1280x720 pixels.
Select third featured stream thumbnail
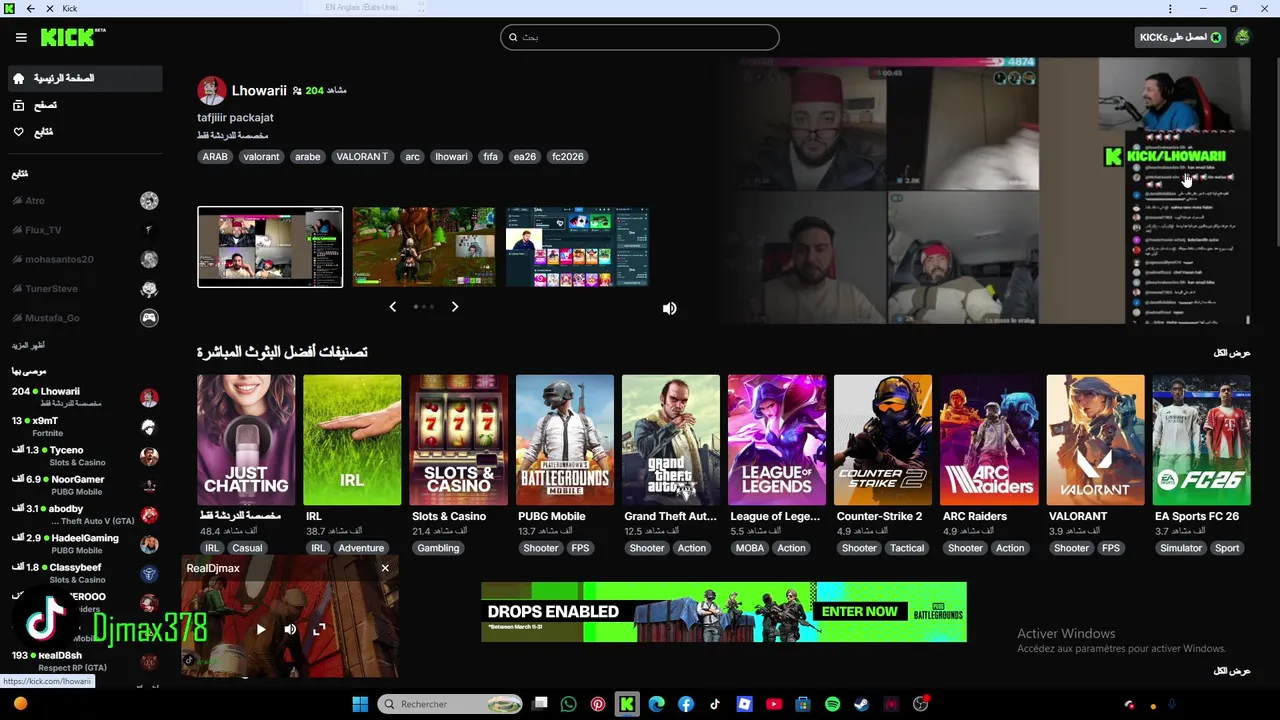578,247
